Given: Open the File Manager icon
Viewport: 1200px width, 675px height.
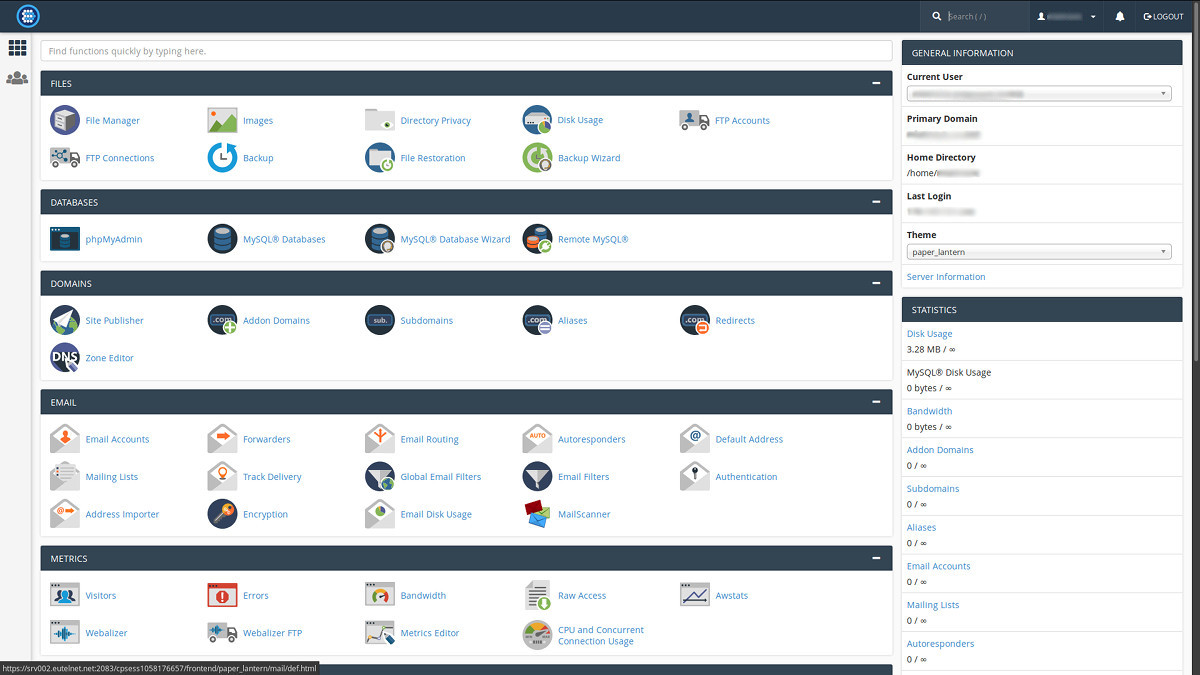Looking at the screenshot, I should (65, 120).
